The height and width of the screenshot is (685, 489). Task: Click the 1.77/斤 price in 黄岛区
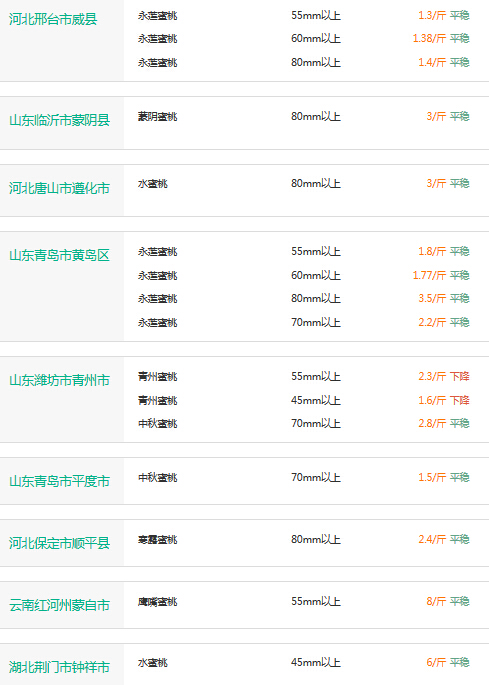[x=429, y=275]
